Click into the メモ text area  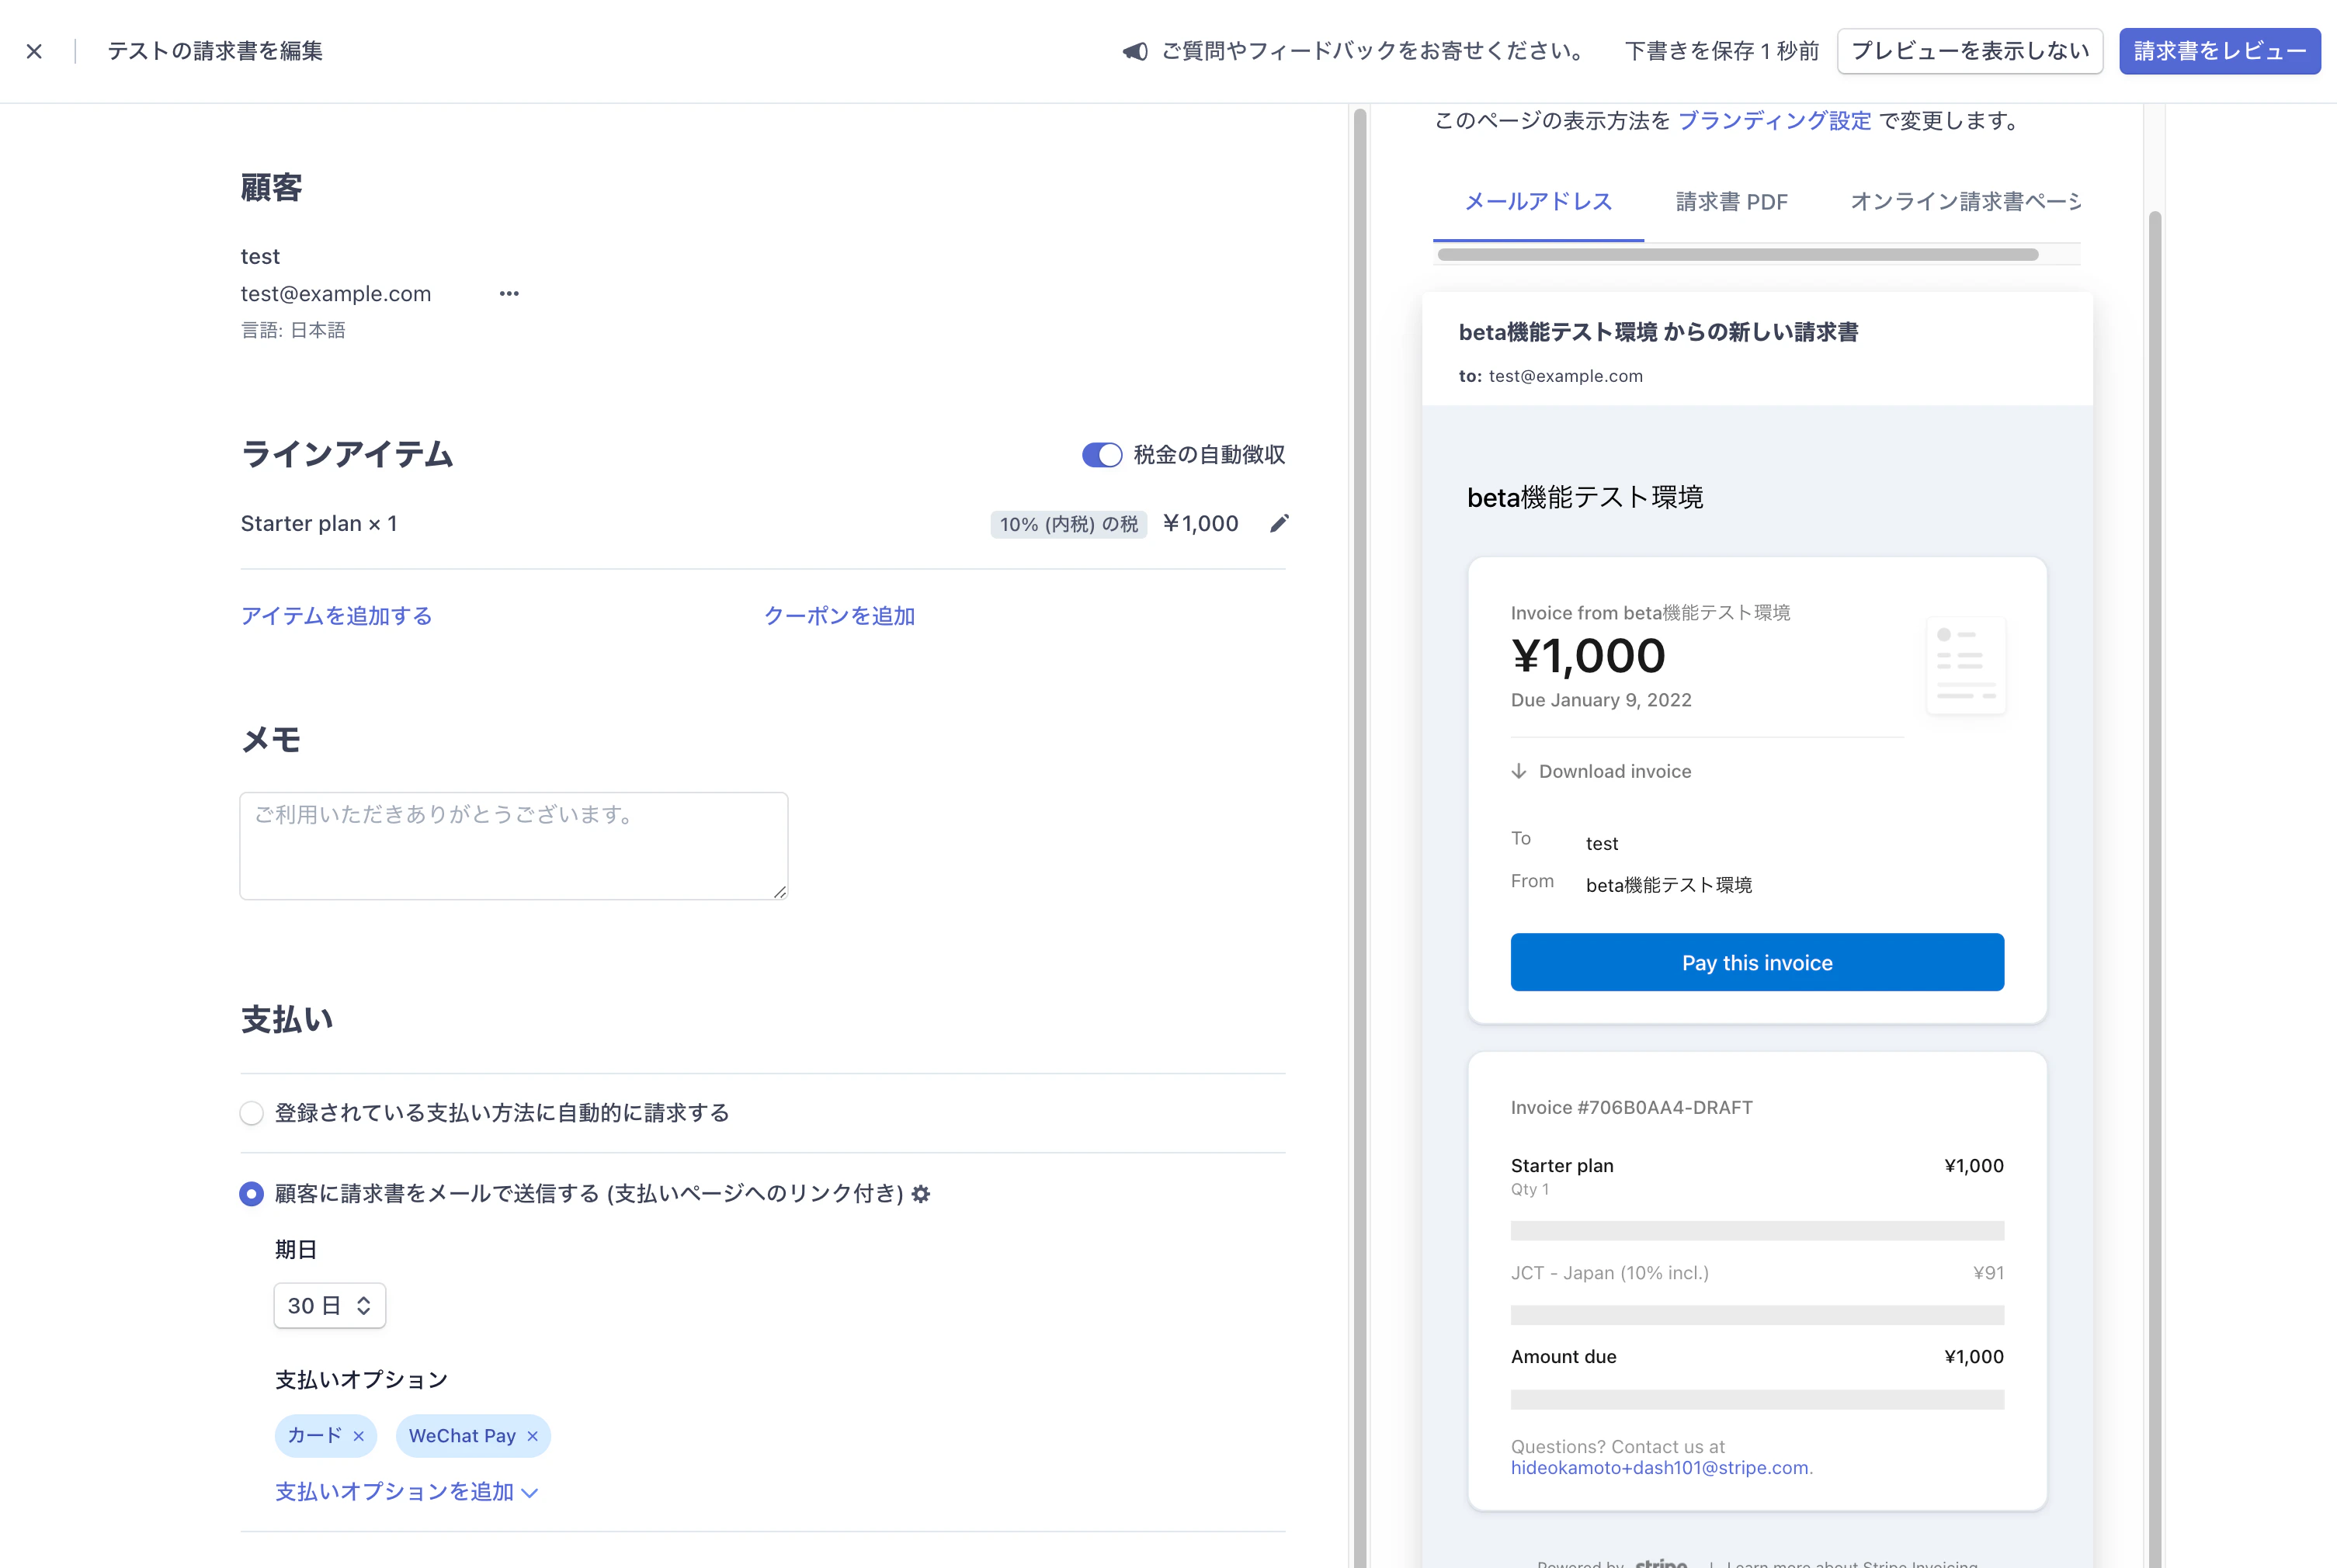(x=514, y=846)
